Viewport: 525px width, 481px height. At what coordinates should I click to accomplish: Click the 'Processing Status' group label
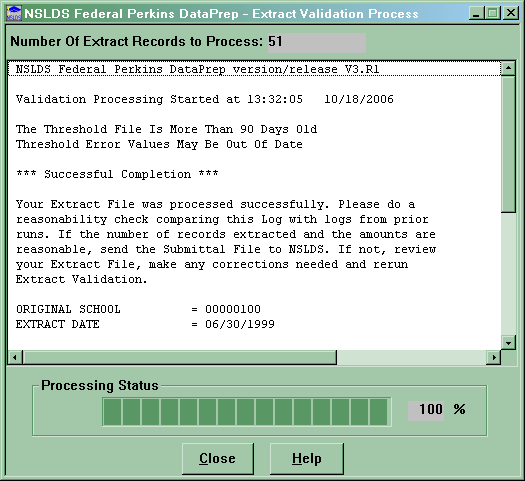[100, 386]
